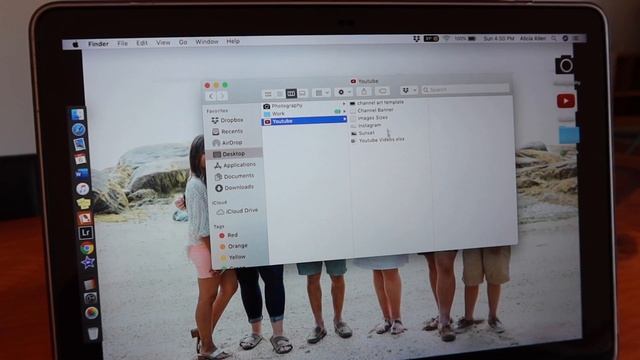This screenshot has width=640, height=360.
Task: Open the gear Action menu dropdown
Action: click(x=344, y=92)
